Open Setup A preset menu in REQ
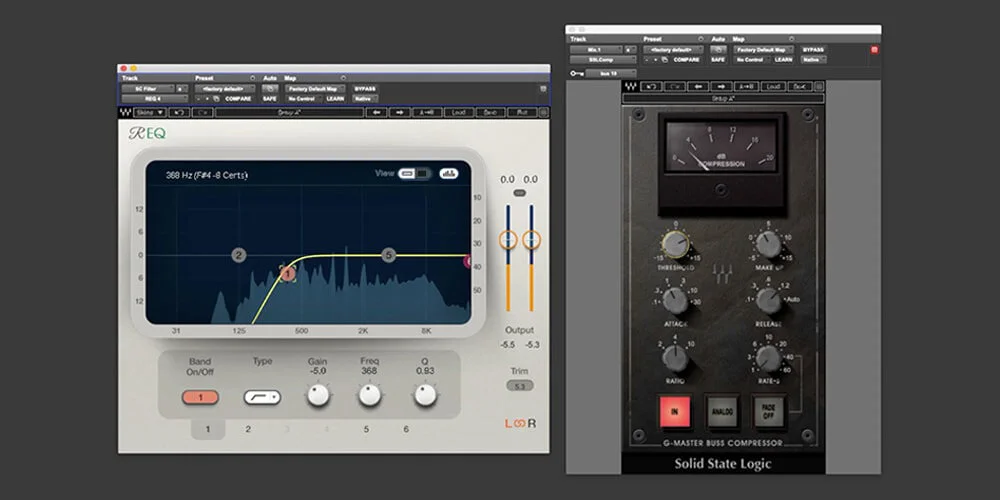This screenshot has width=1000, height=500. click(290, 112)
